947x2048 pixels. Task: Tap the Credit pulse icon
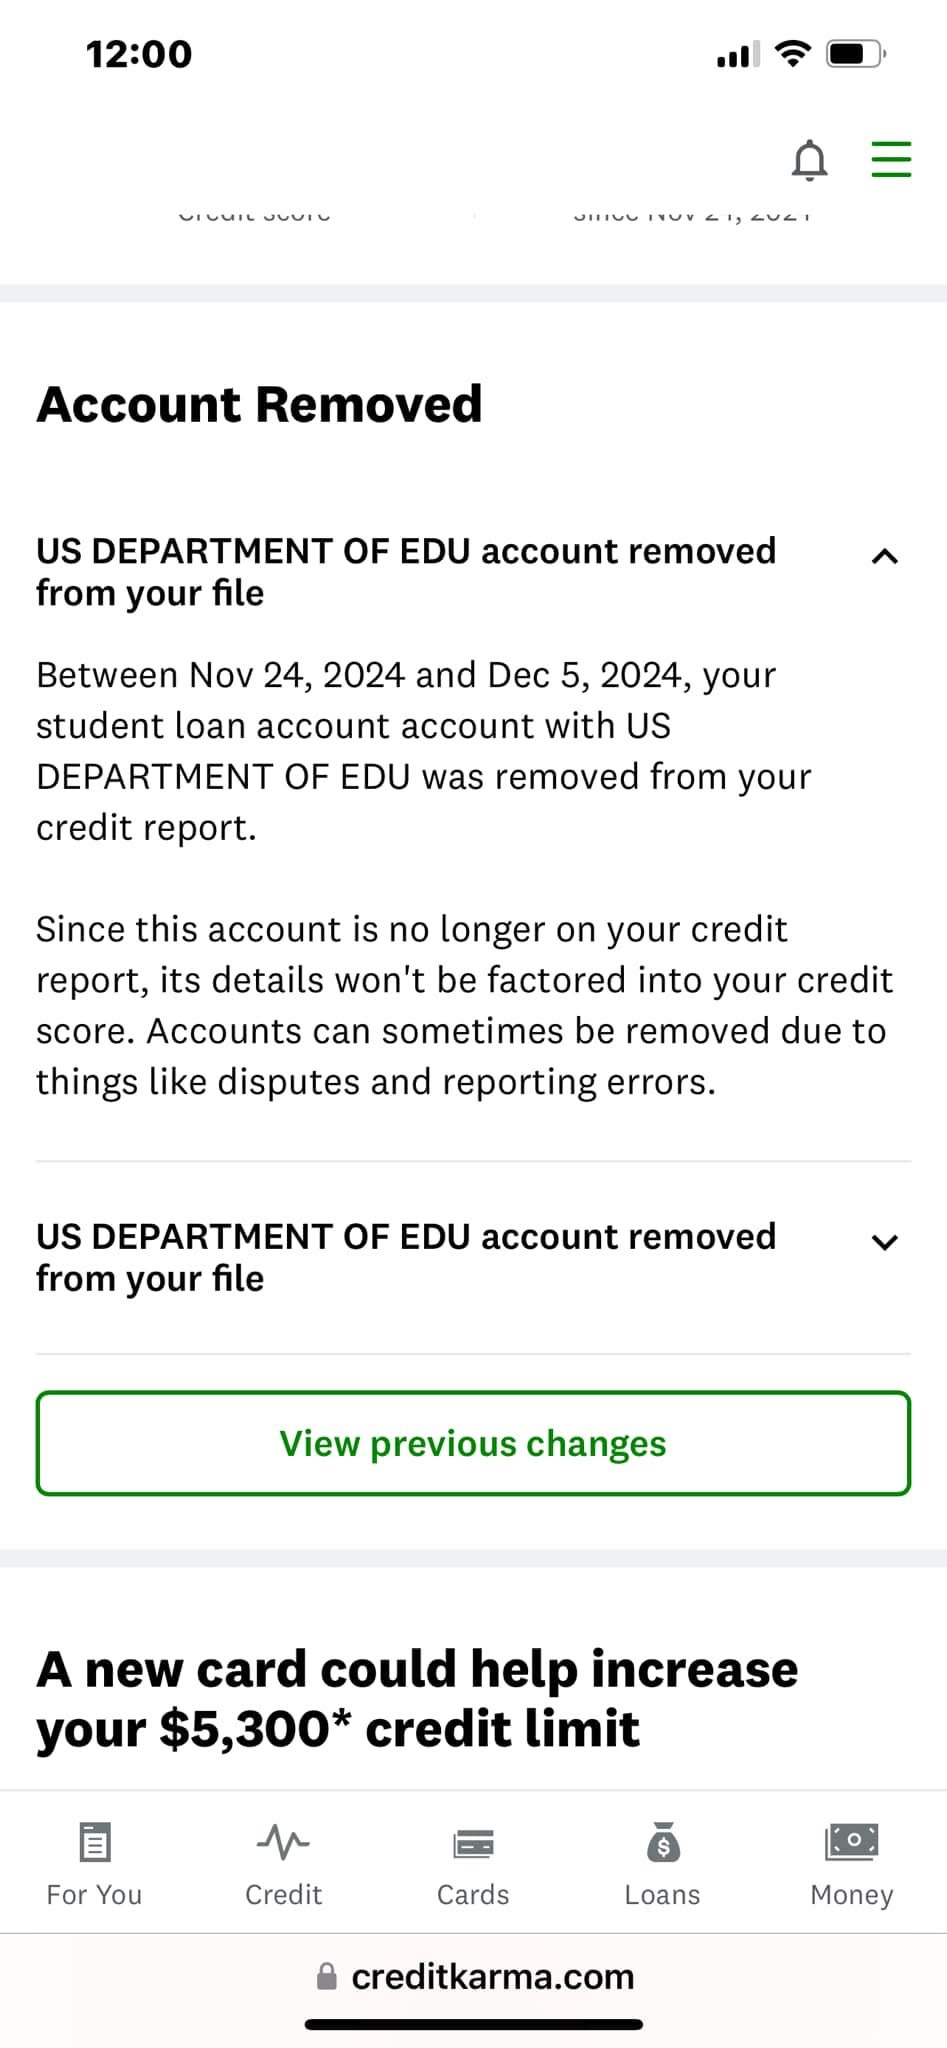tap(283, 1841)
